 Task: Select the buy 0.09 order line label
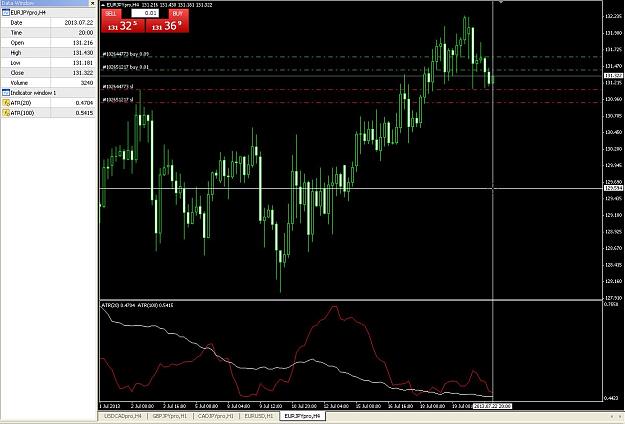(126, 54)
